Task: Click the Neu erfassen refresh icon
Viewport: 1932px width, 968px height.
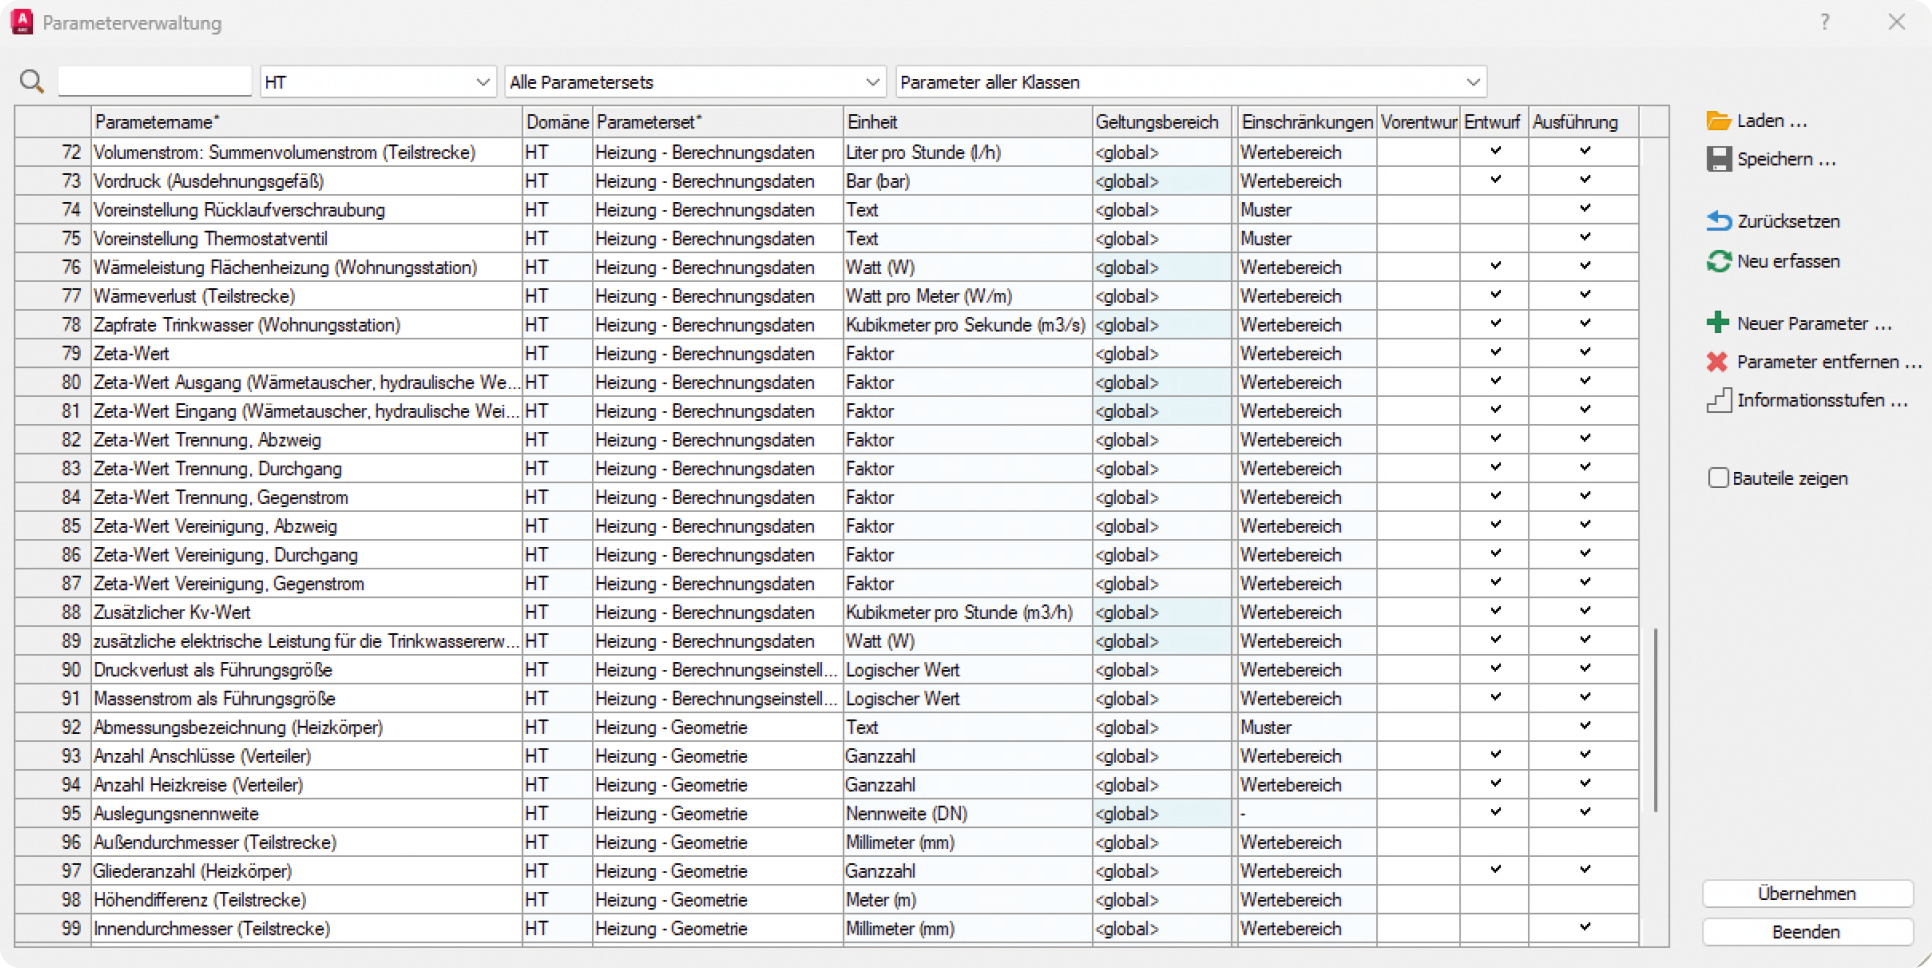Action: [1718, 261]
